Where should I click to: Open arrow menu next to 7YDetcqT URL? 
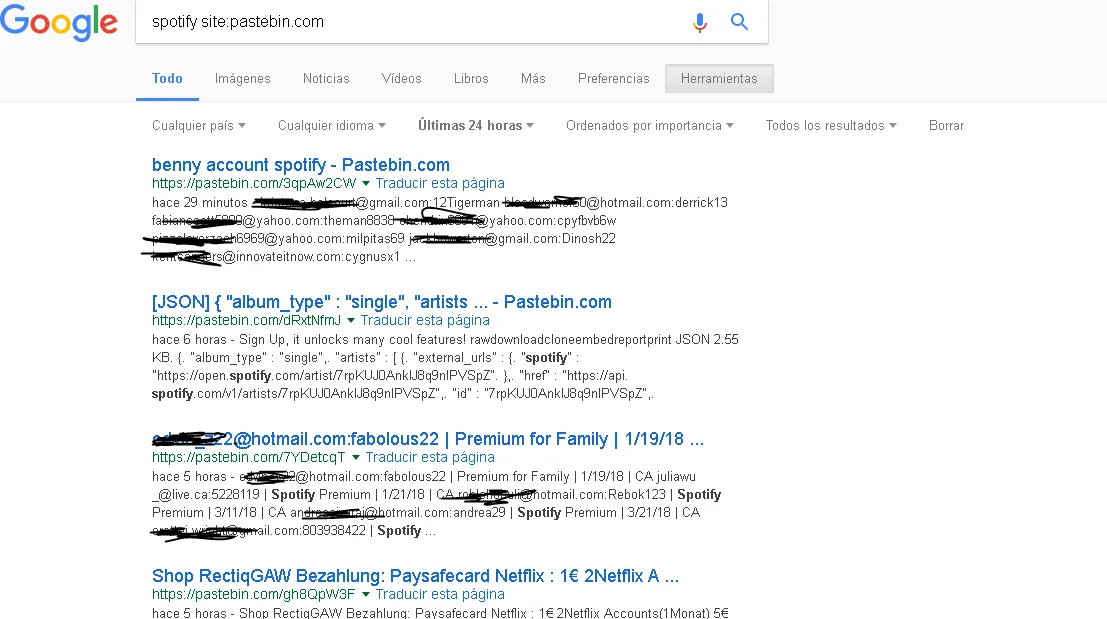click(356, 457)
